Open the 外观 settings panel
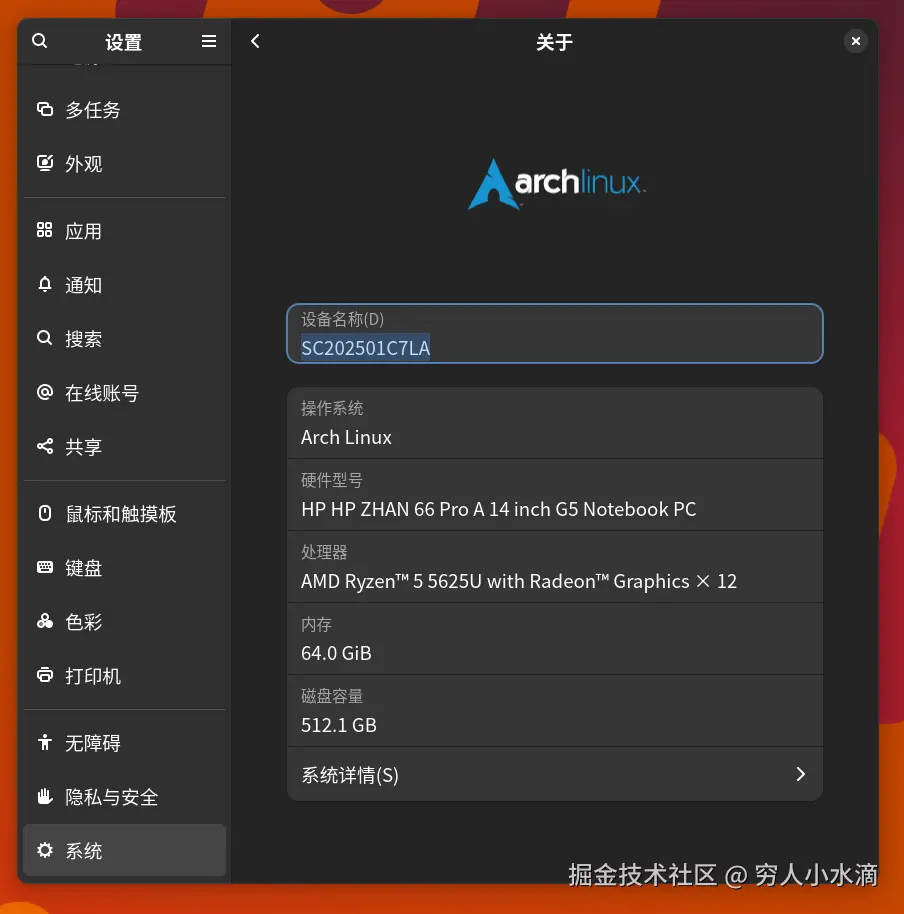904x914 pixels. click(x=124, y=163)
